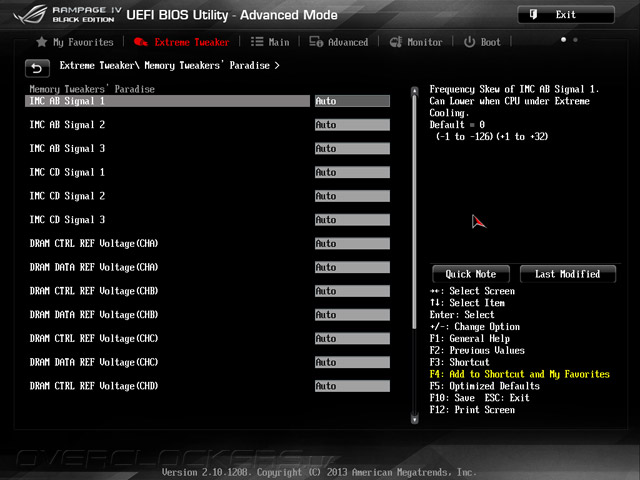Viewport: 640px width, 480px height.
Task: Click the scrollbar up arrow
Action: coord(415,90)
